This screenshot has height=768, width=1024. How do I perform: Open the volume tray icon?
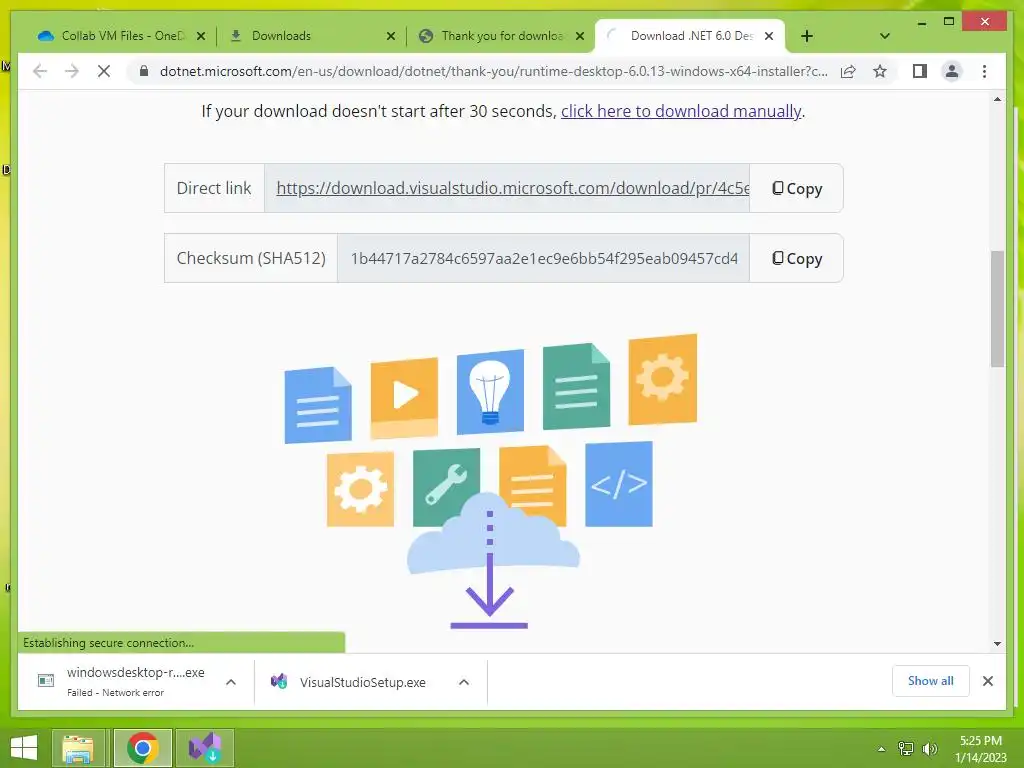click(929, 749)
